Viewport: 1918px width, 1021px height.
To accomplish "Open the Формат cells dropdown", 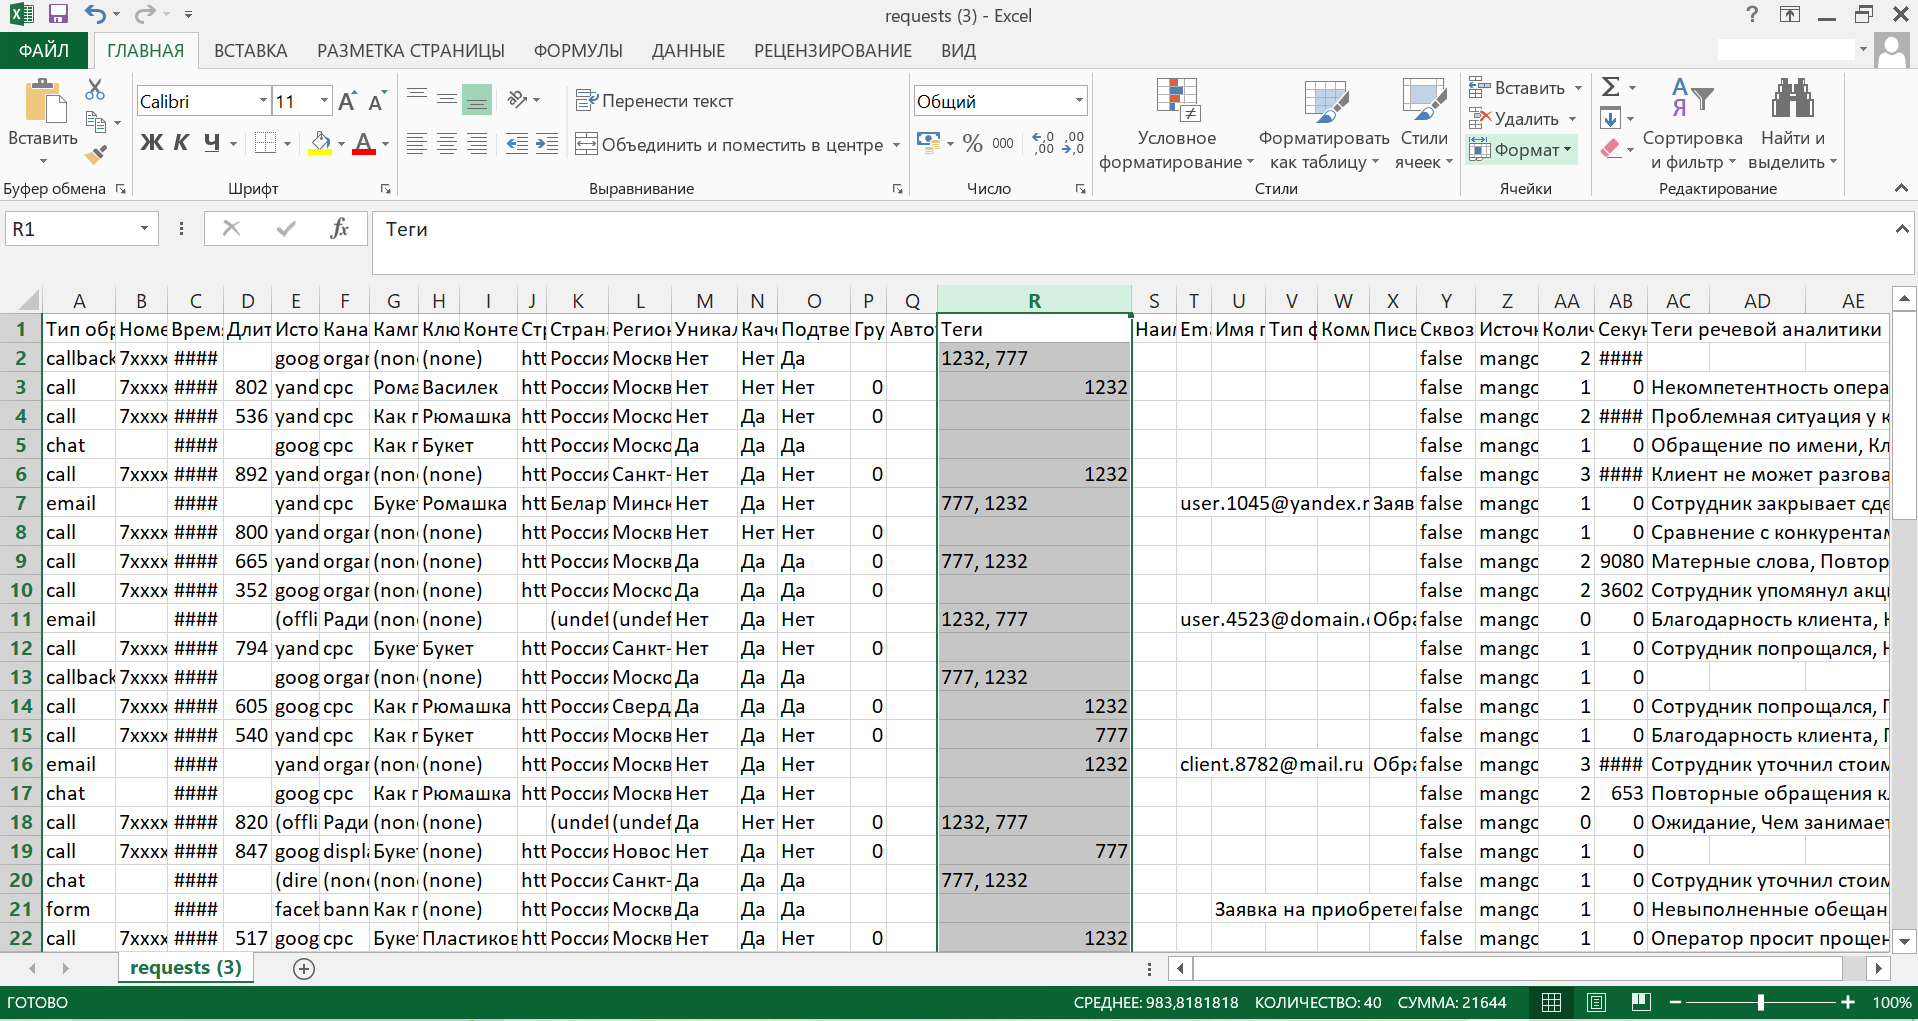I will (x=1521, y=150).
